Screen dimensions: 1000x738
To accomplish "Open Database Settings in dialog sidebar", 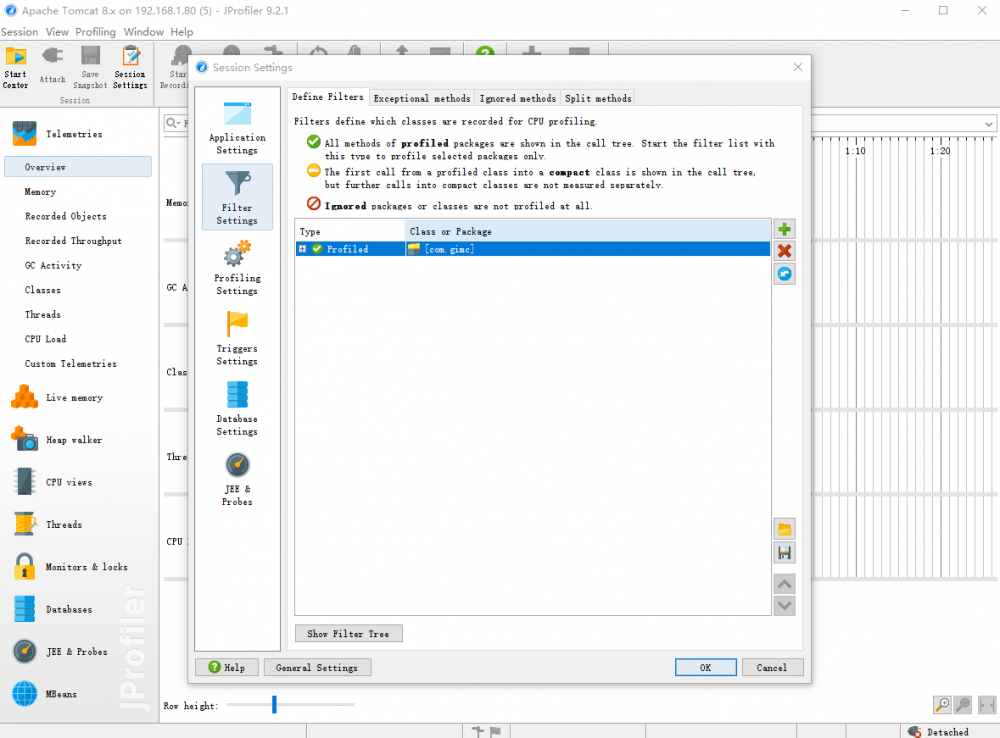I will pos(237,408).
